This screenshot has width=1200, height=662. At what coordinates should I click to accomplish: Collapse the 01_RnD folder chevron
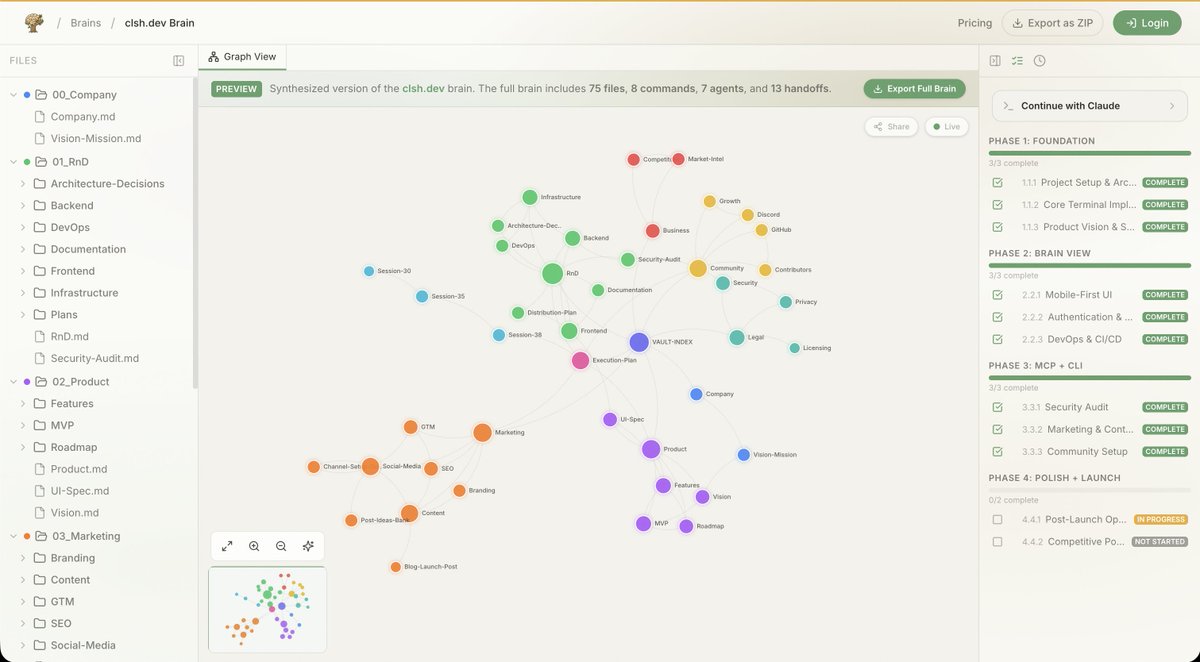(13, 162)
